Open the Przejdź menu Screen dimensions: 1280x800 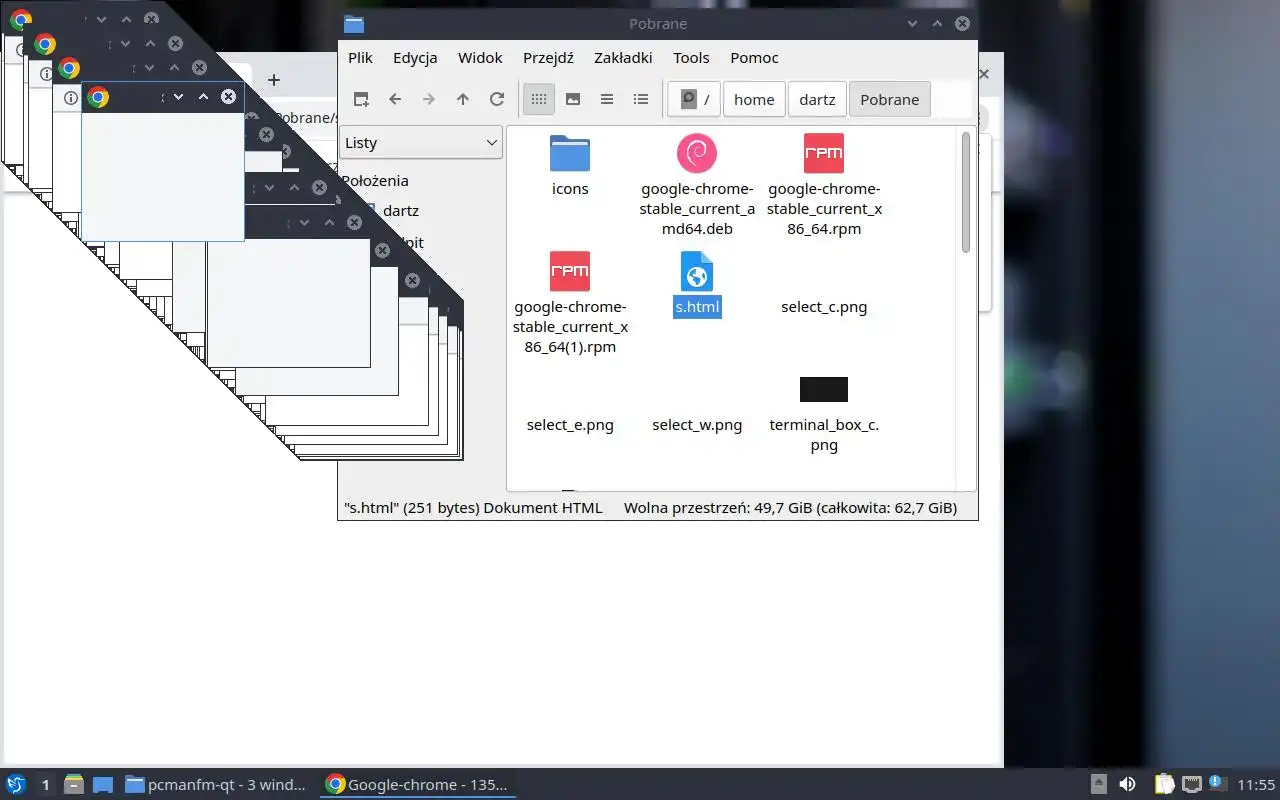point(548,58)
